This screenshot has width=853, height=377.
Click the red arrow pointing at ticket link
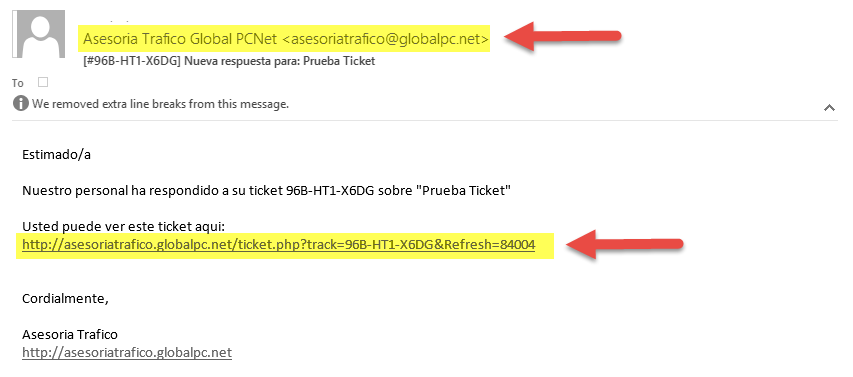625,244
